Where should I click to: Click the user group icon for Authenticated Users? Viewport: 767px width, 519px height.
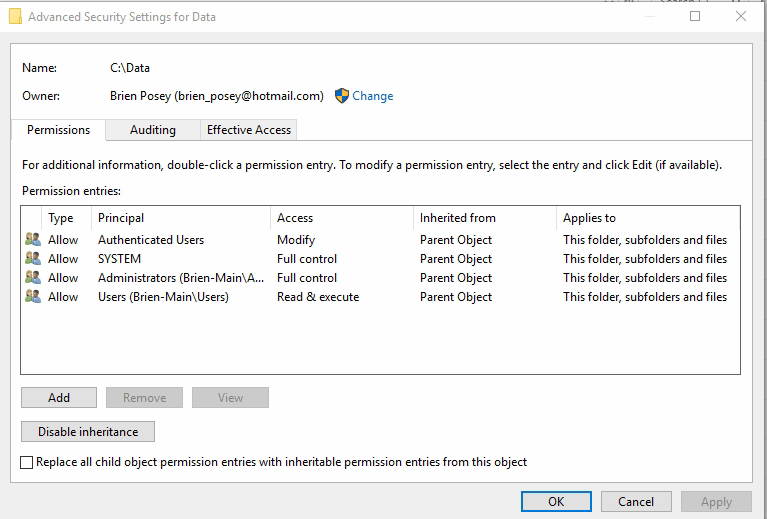click(x=33, y=240)
